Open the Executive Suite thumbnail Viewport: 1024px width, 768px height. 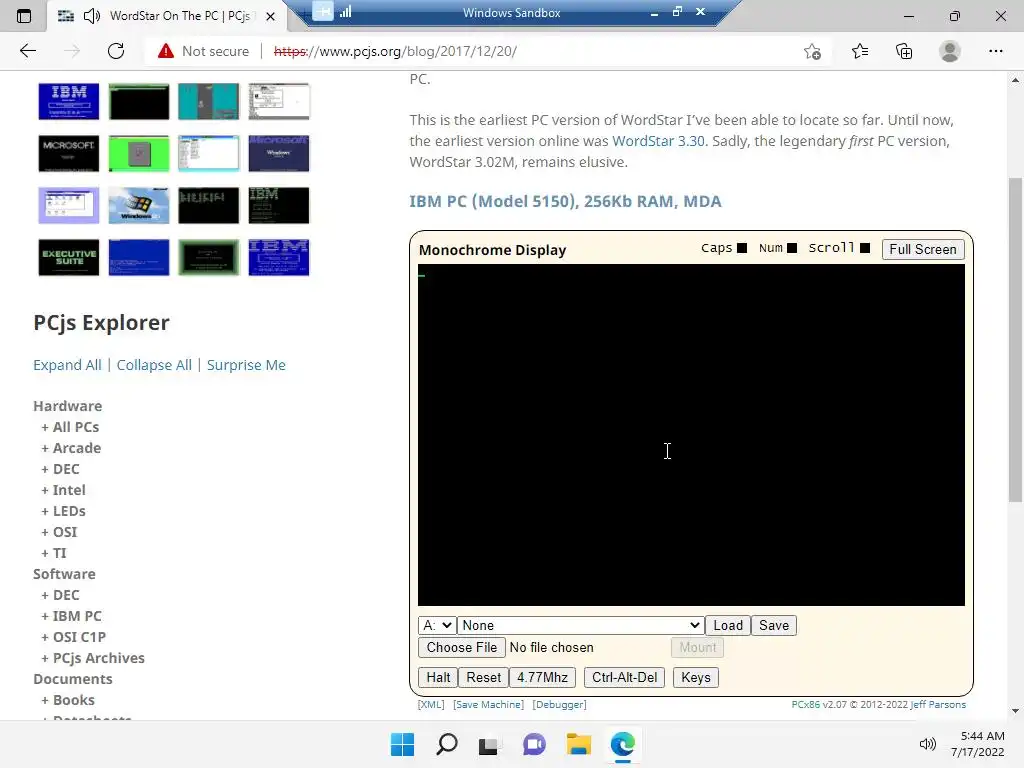click(x=69, y=257)
